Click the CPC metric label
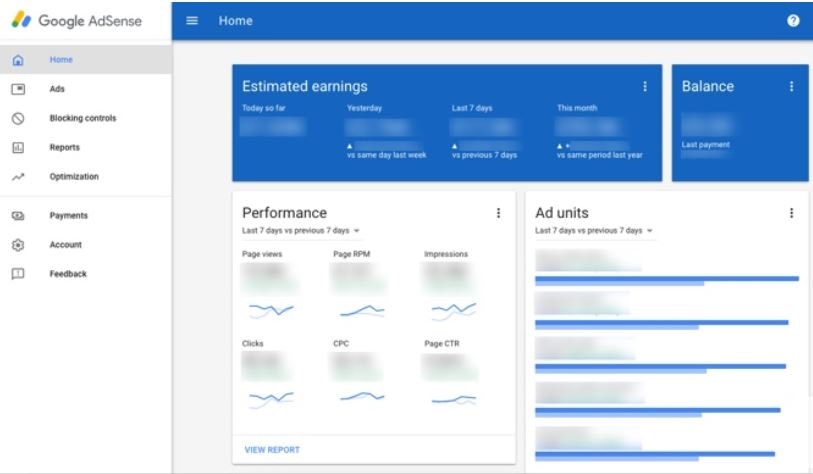813x474 pixels. pos(341,344)
